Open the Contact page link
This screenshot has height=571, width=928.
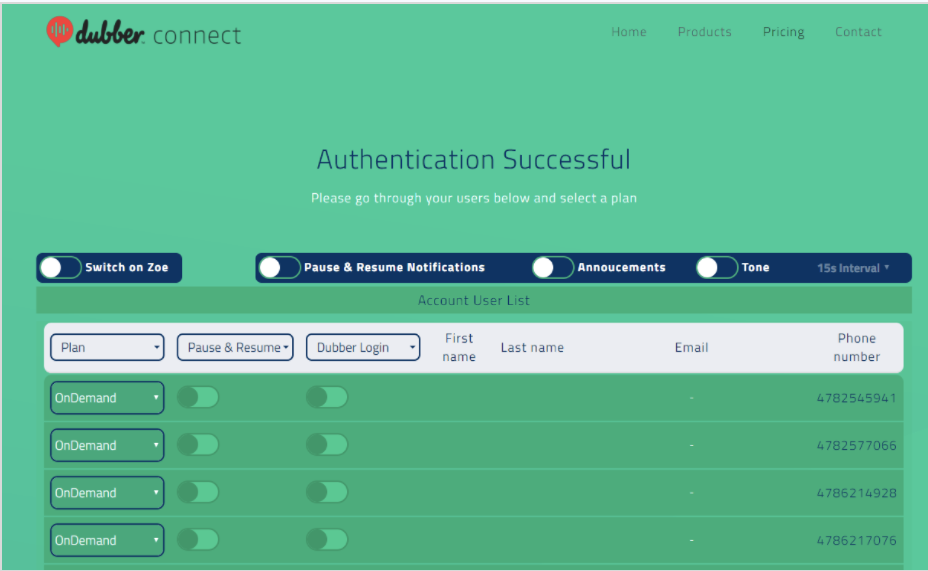pyautogui.click(x=858, y=32)
